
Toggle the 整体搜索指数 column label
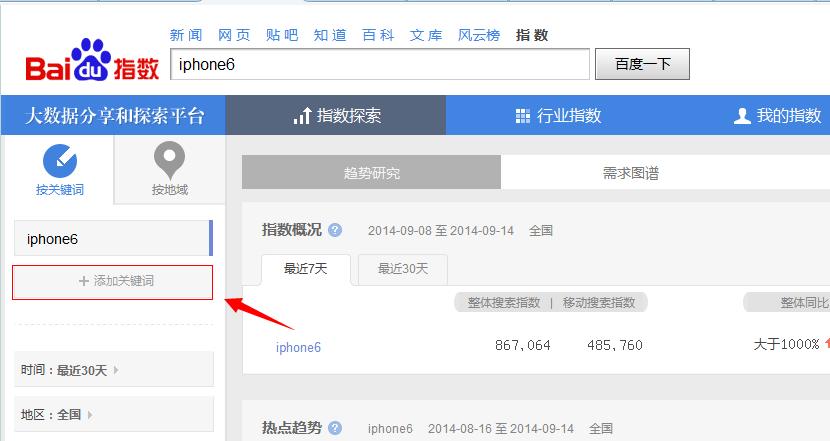pos(503,303)
